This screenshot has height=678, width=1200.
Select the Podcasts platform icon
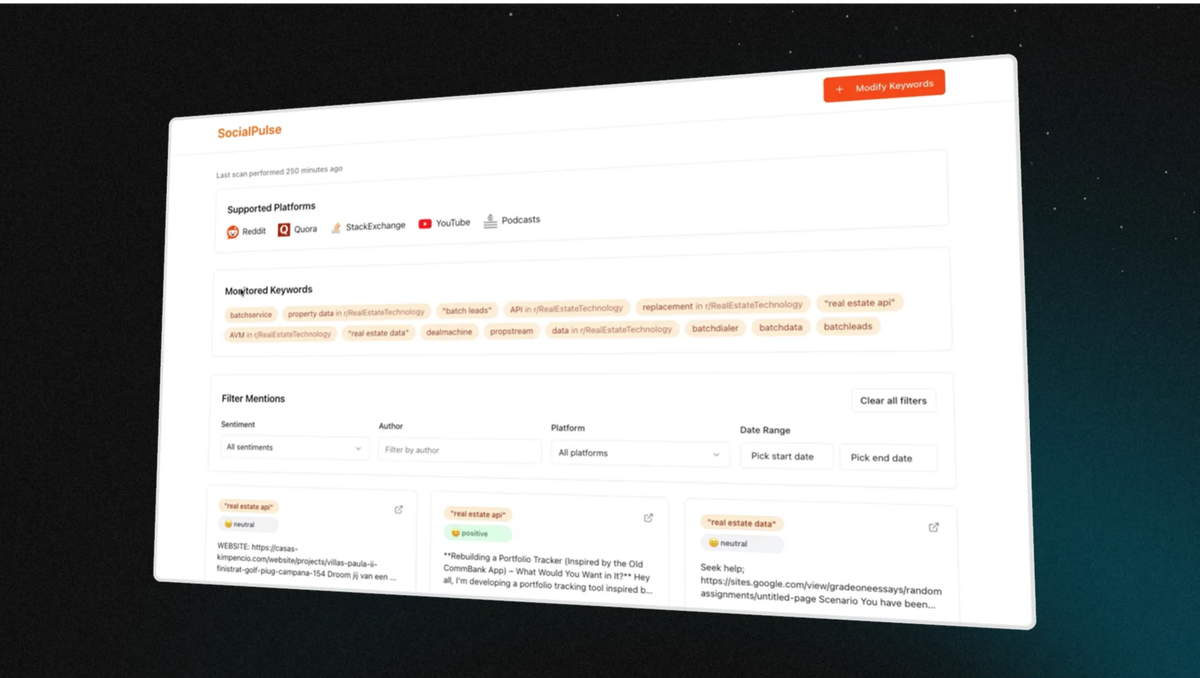(x=489, y=221)
